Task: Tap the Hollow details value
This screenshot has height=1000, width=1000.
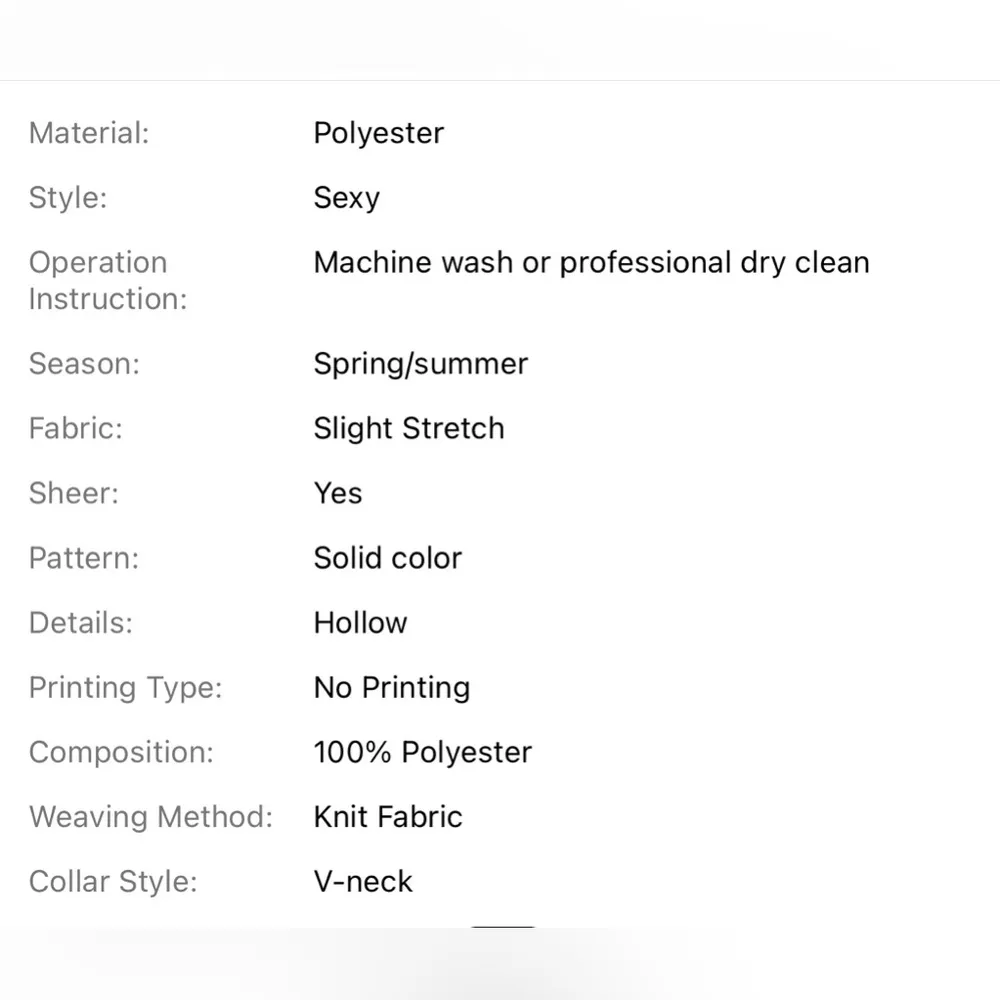Action: [360, 623]
